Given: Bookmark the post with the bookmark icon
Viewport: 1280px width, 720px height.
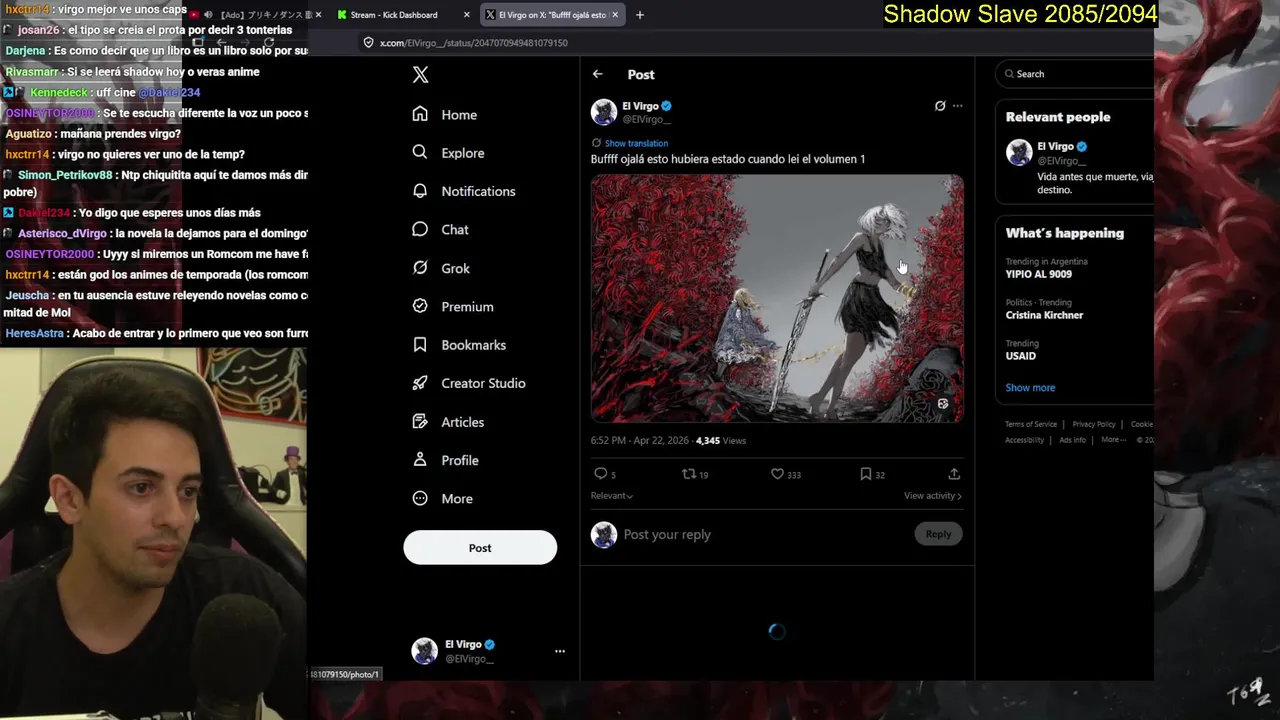Looking at the screenshot, I should (x=866, y=474).
